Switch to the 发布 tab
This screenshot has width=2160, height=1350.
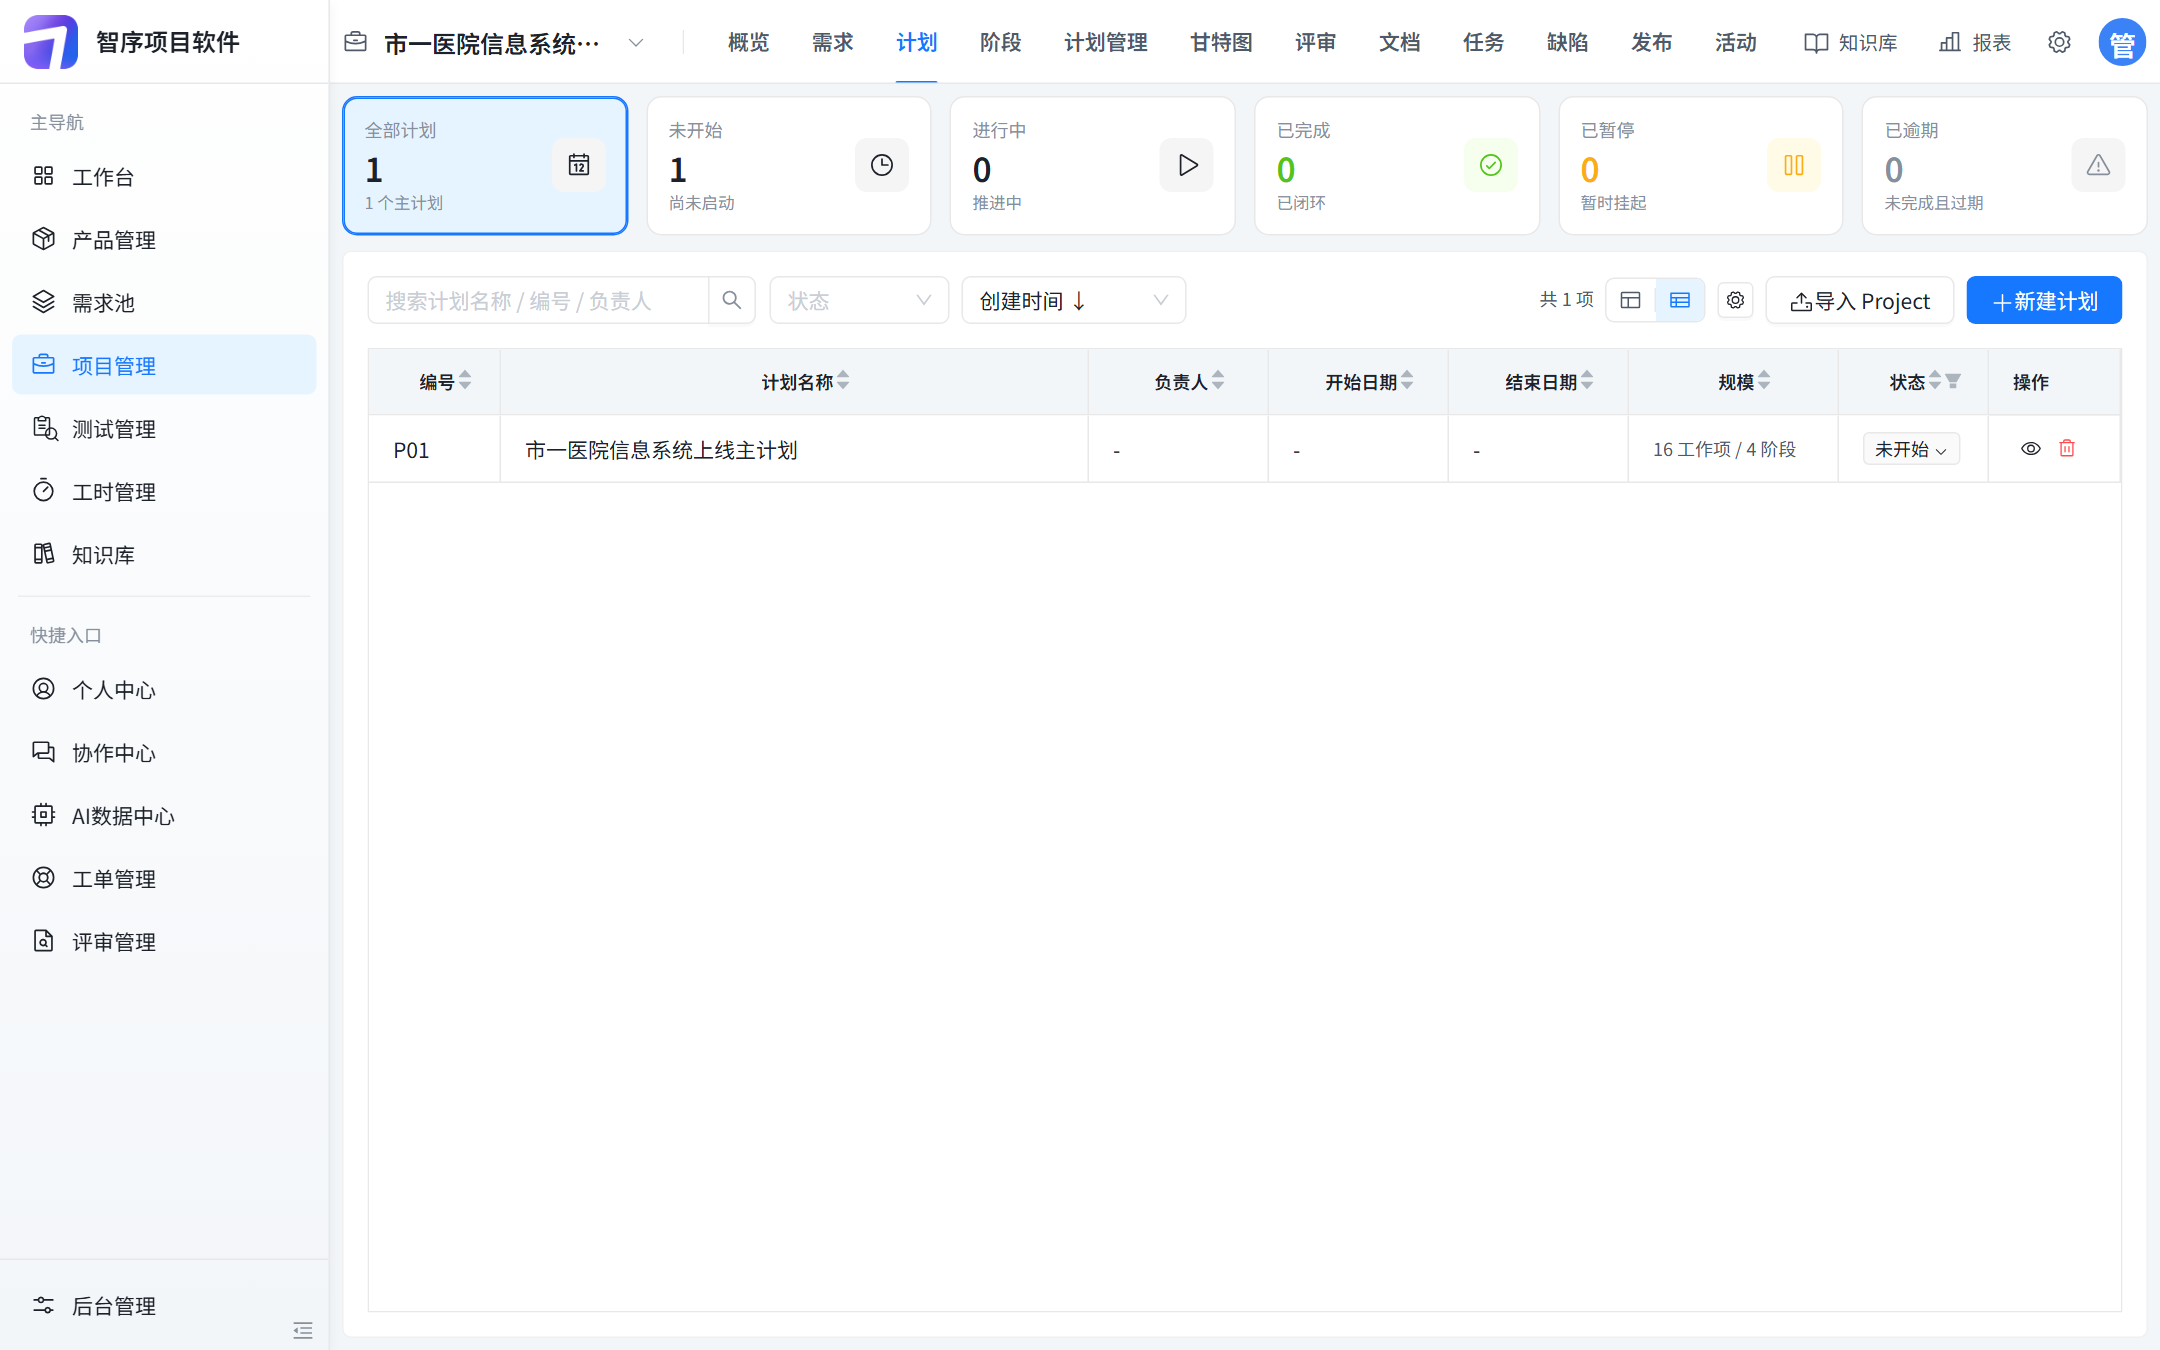1651,42
